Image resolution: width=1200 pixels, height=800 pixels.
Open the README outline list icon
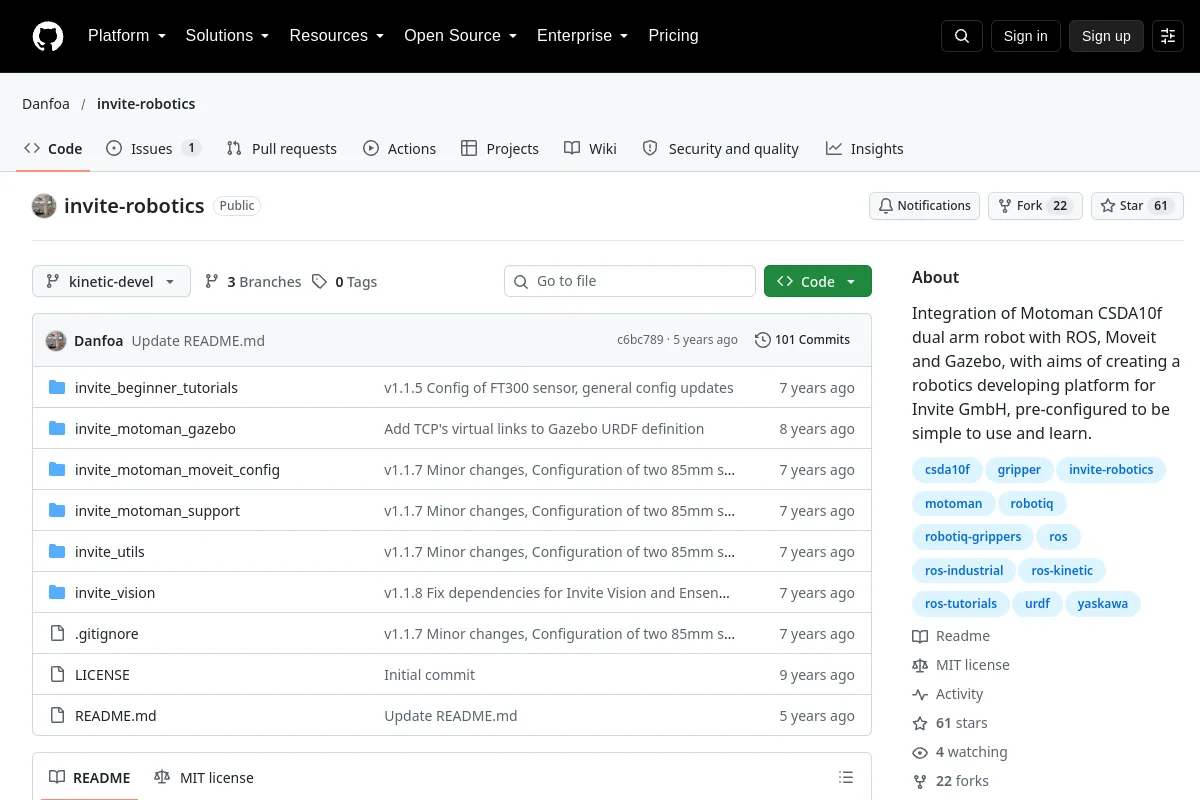(846, 777)
